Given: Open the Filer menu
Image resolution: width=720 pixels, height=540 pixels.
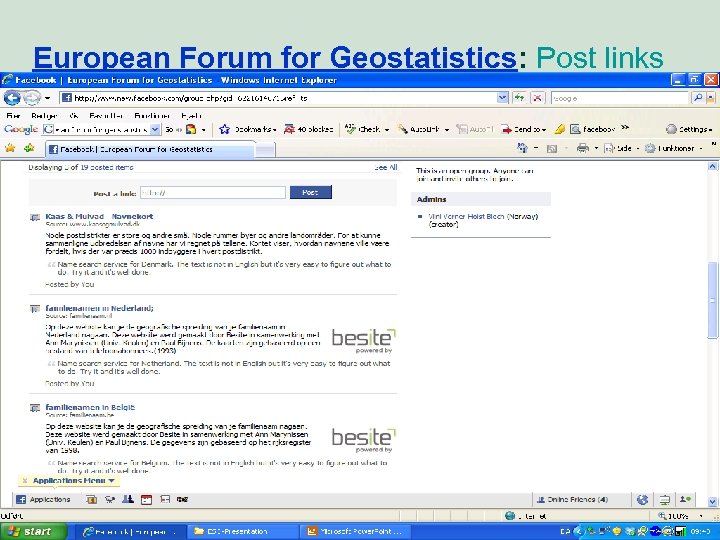Looking at the screenshot, I should 13,116.
